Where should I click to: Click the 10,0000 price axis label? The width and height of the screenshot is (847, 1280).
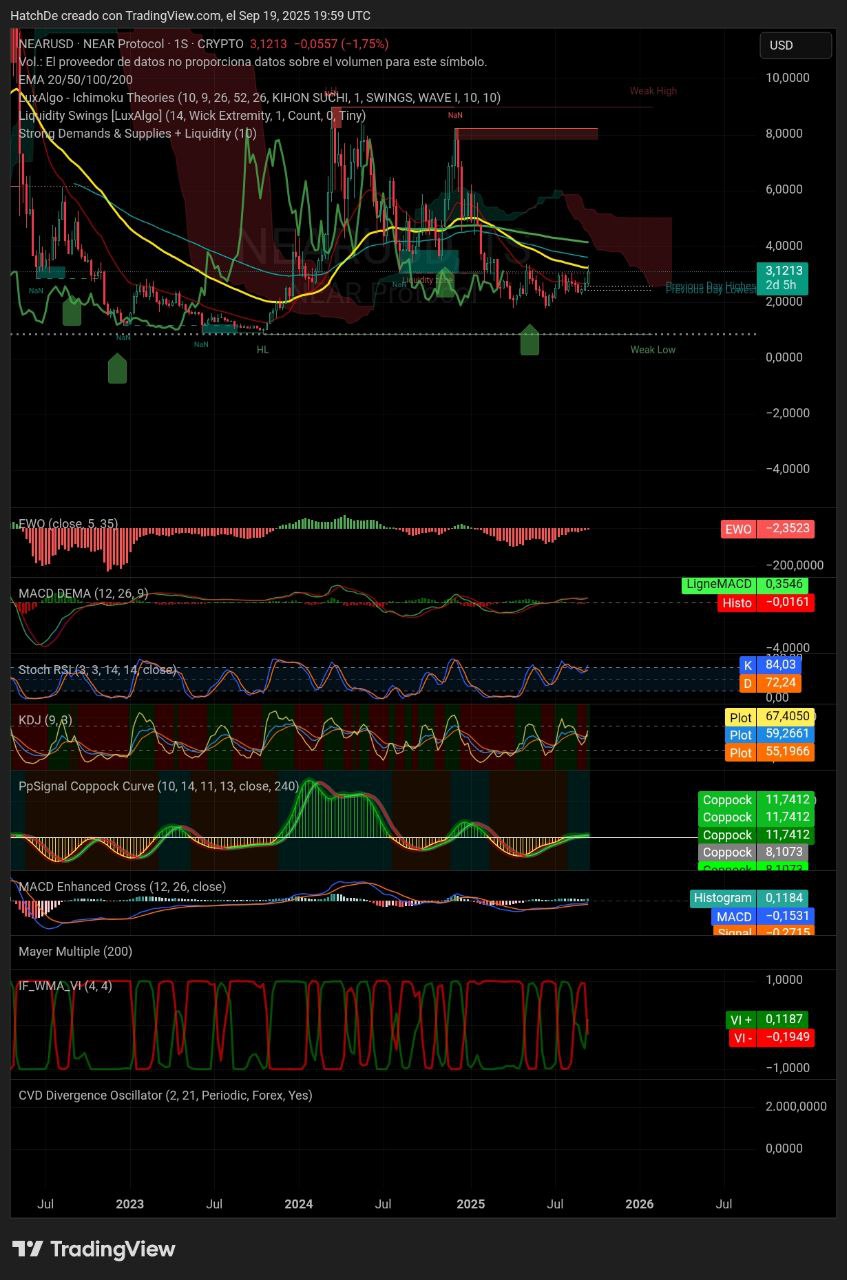tap(790, 78)
